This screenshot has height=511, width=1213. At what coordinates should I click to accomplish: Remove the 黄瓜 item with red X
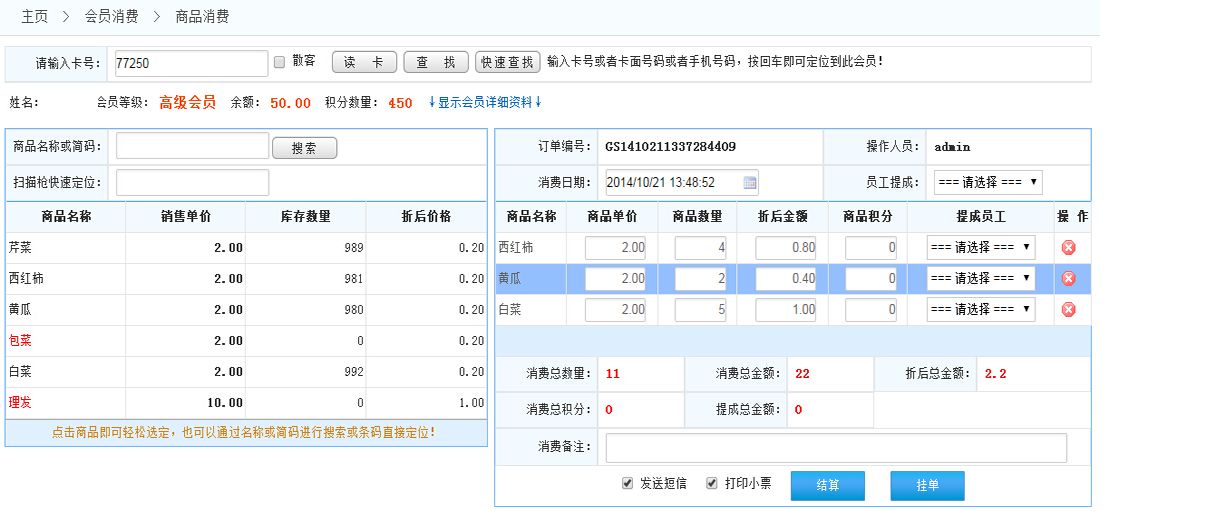click(x=1068, y=279)
